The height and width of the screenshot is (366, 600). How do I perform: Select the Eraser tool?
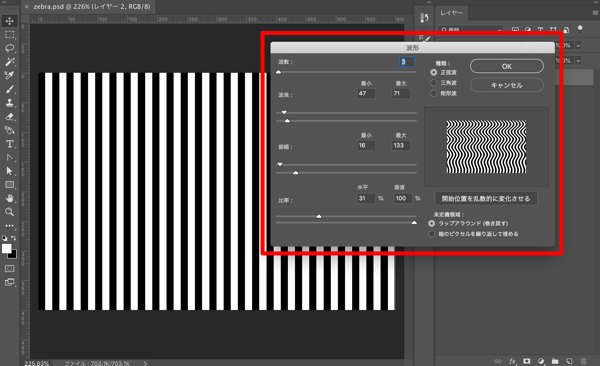point(10,116)
